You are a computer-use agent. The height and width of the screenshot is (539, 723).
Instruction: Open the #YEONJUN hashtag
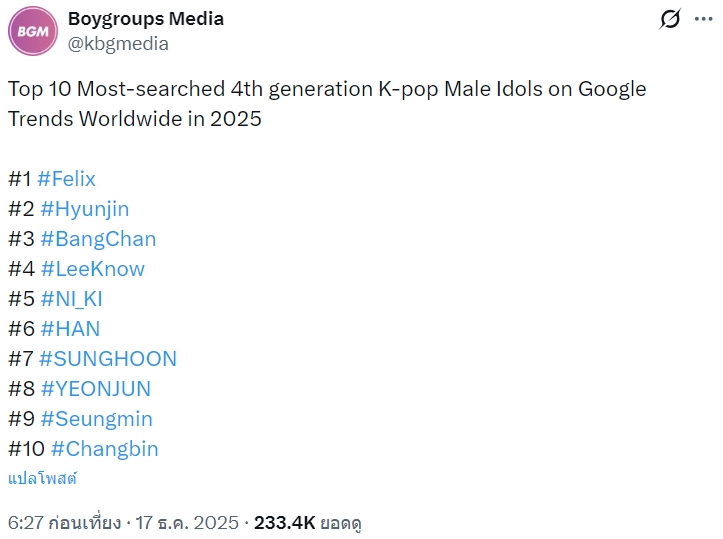(96, 389)
